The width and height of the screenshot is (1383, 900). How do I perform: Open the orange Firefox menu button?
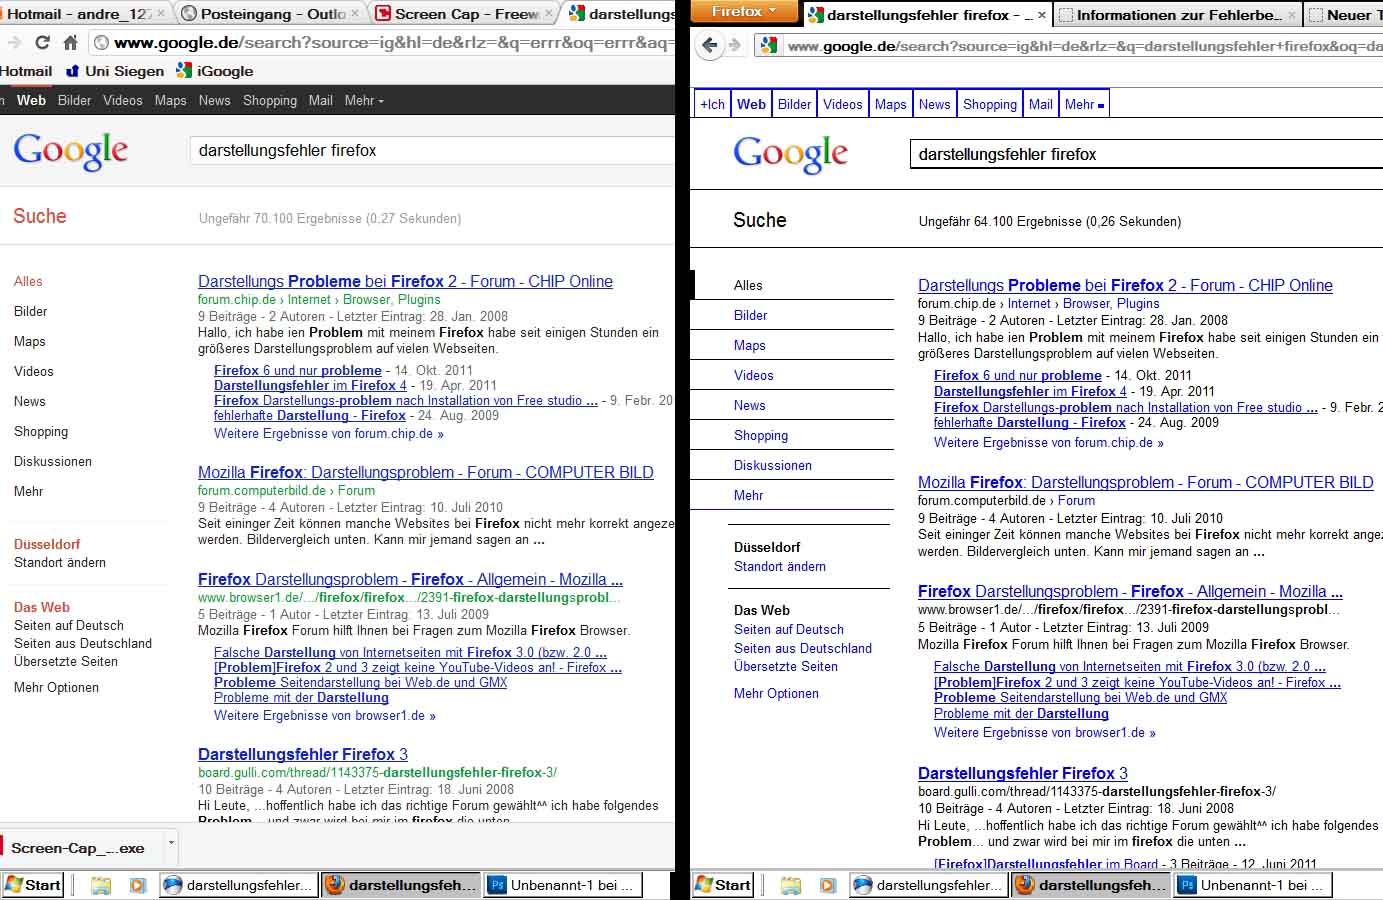[744, 12]
